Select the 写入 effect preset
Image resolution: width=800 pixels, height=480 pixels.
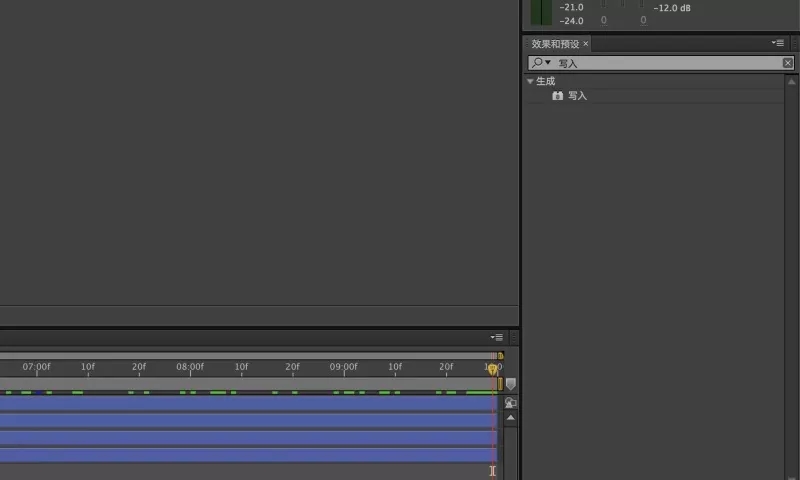coord(577,96)
